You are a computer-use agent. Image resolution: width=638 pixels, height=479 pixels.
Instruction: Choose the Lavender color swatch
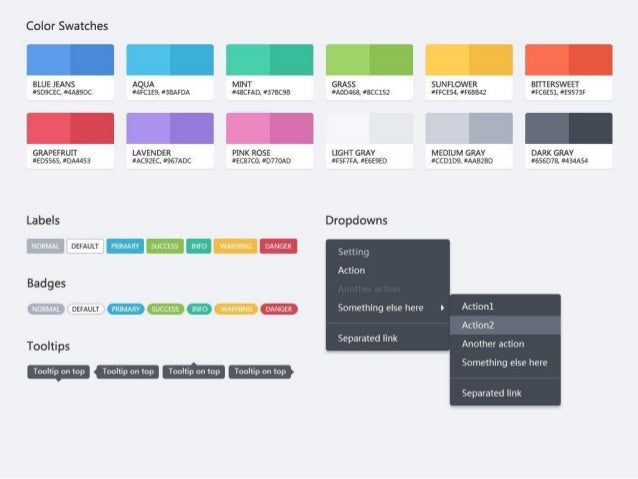tap(170, 140)
